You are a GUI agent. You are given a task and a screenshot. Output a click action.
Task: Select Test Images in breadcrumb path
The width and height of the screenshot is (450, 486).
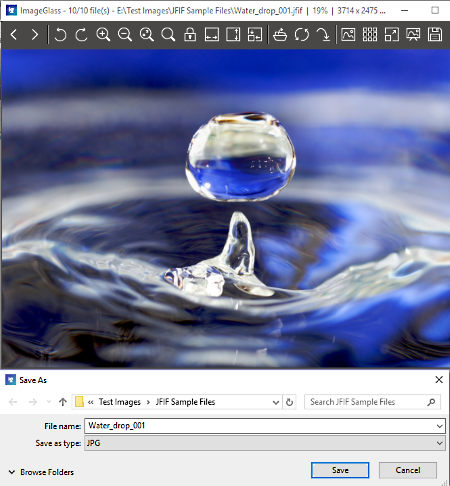(120, 402)
